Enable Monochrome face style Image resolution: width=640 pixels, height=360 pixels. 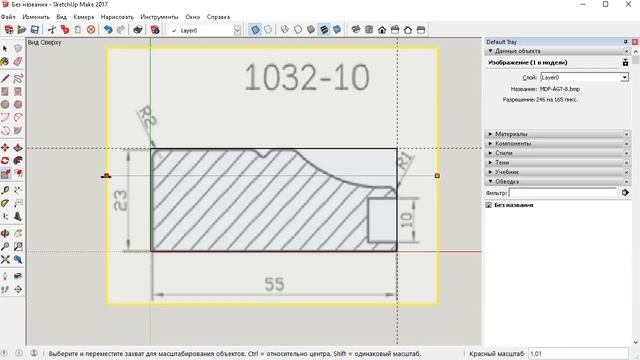337,30
